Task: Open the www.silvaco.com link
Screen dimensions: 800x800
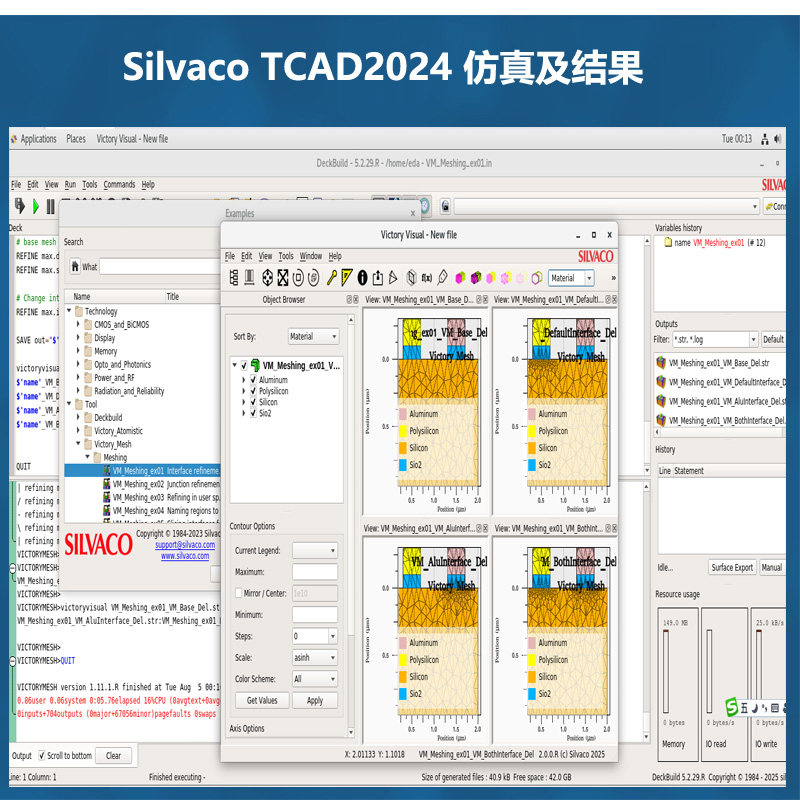Action: tap(185, 556)
